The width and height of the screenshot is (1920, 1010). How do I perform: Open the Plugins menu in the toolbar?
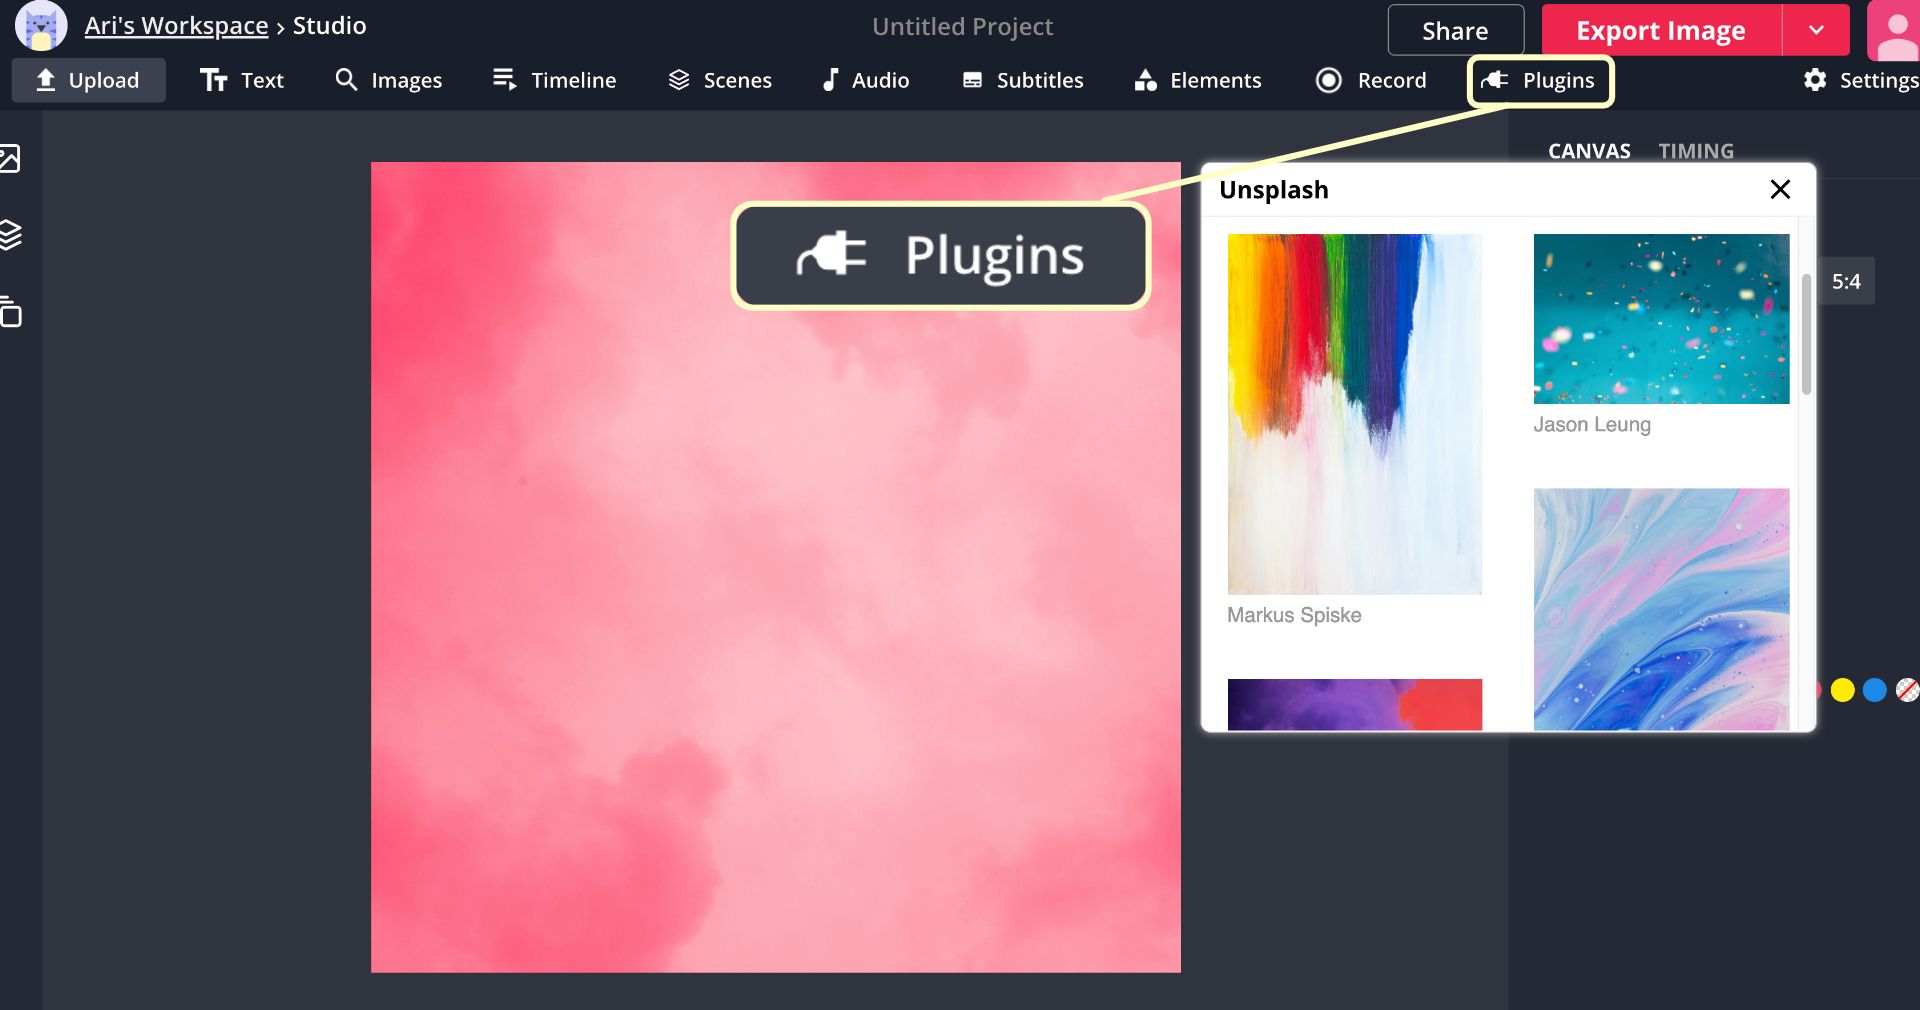click(x=1540, y=81)
